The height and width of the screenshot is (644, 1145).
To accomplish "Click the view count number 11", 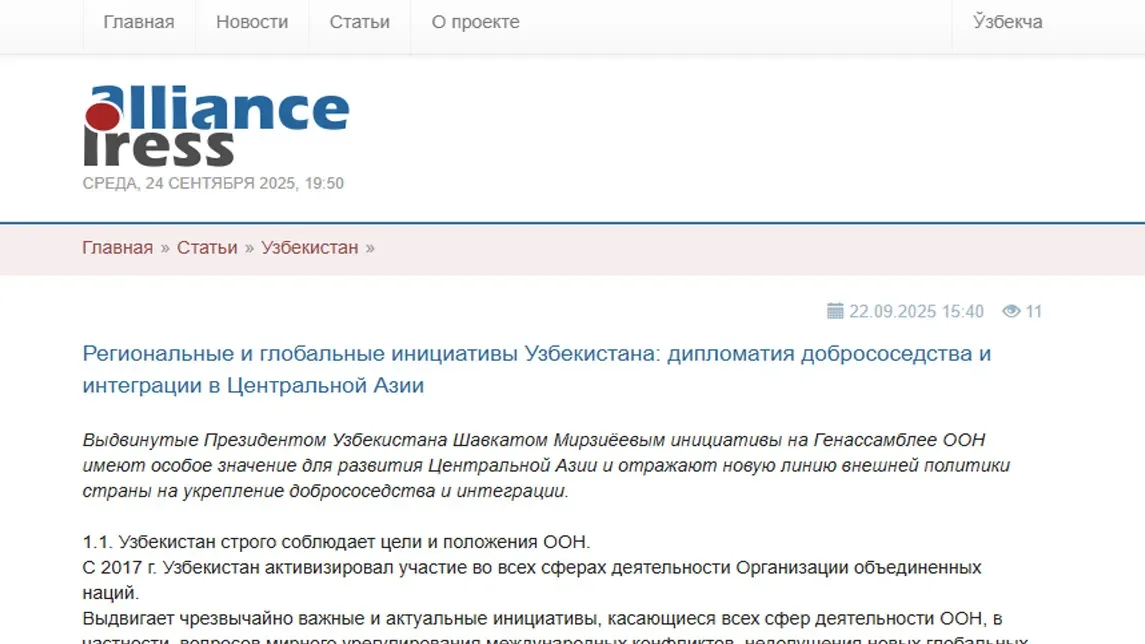I will tap(1034, 311).
